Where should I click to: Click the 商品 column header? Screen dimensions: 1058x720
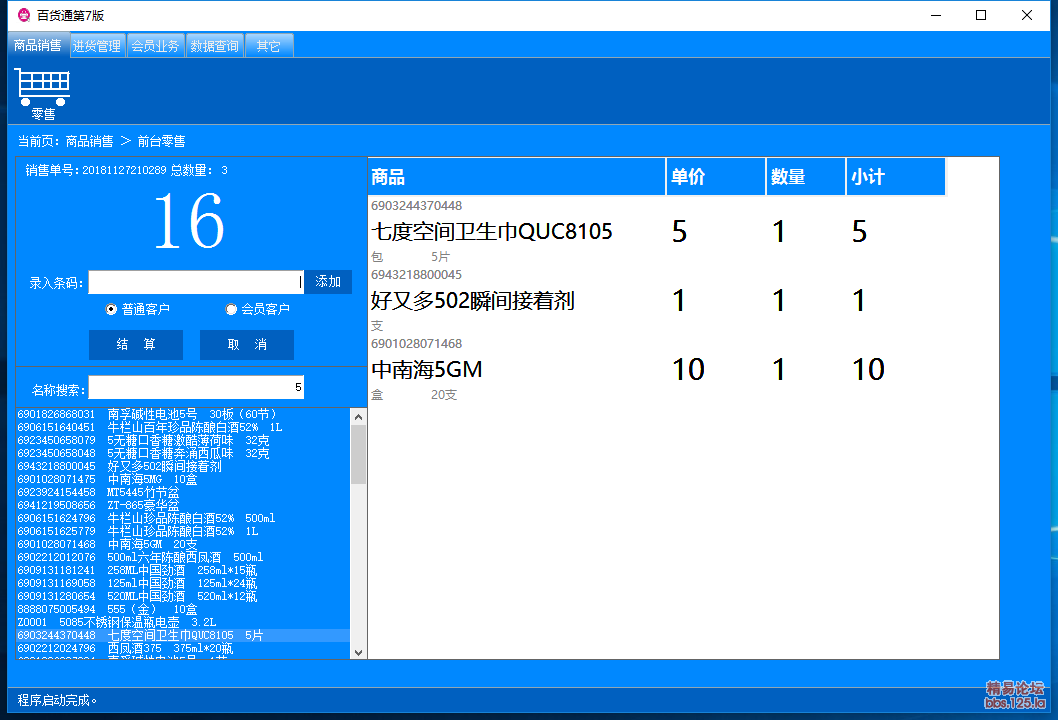[516, 177]
